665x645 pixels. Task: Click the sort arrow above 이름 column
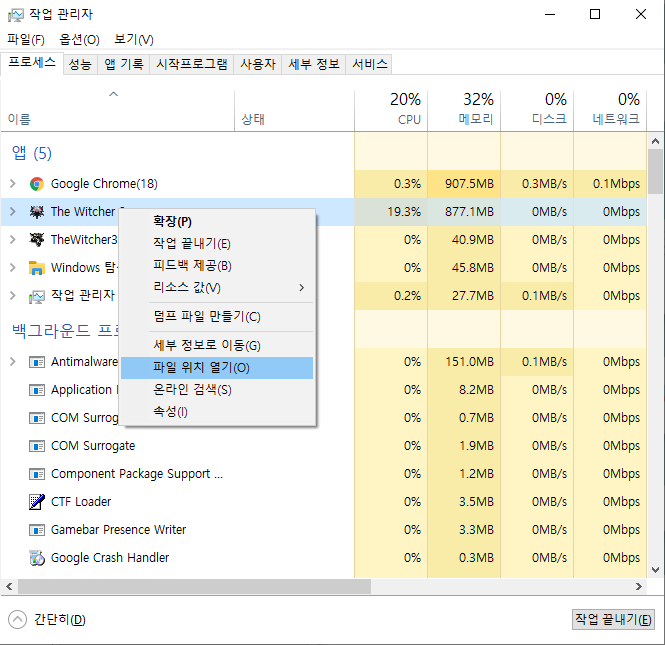[x=113, y=94]
